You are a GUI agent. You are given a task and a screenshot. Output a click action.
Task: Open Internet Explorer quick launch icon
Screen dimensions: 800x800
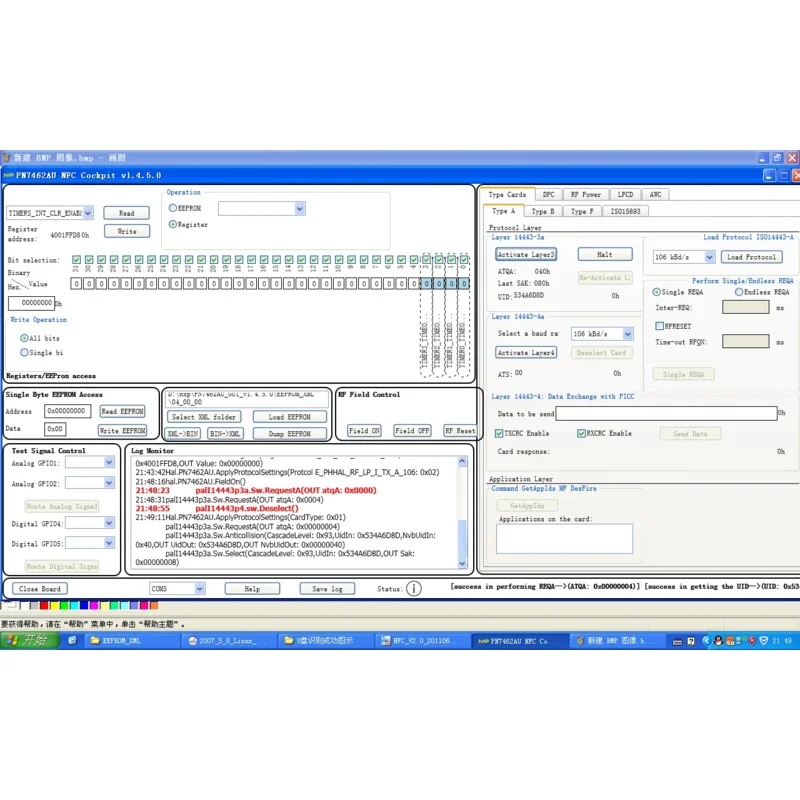tap(72, 640)
